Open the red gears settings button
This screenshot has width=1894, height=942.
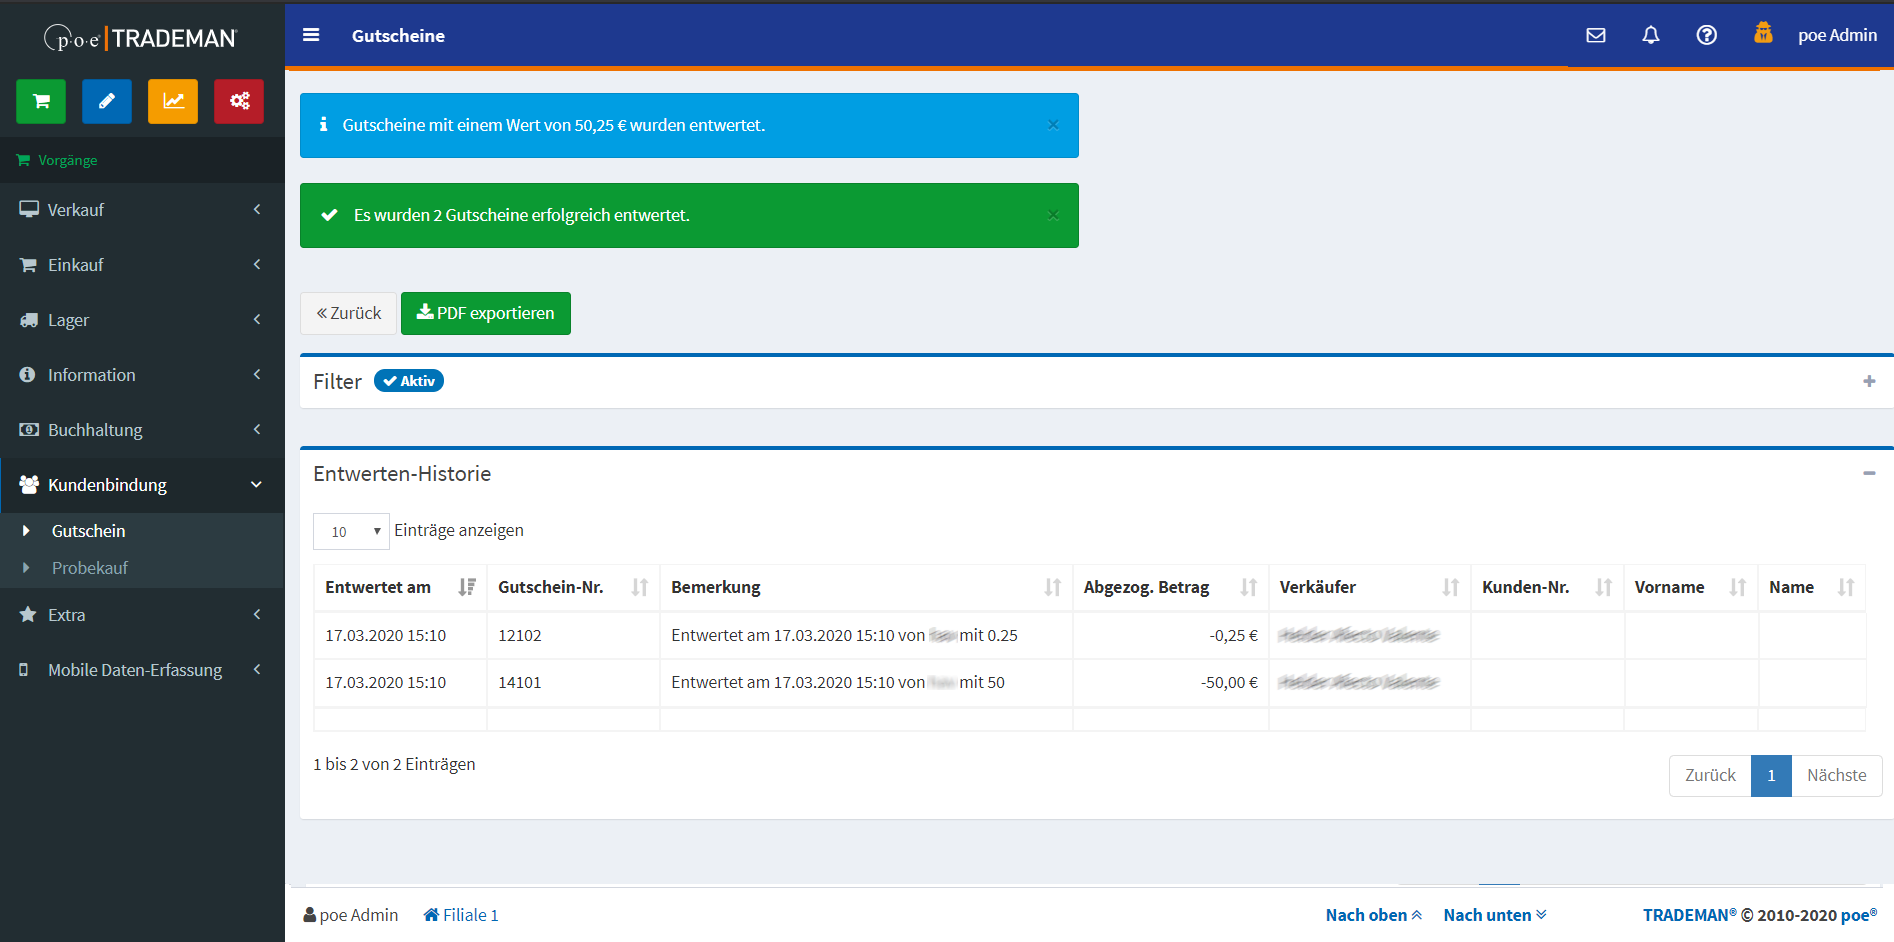(x=239, y=101)
